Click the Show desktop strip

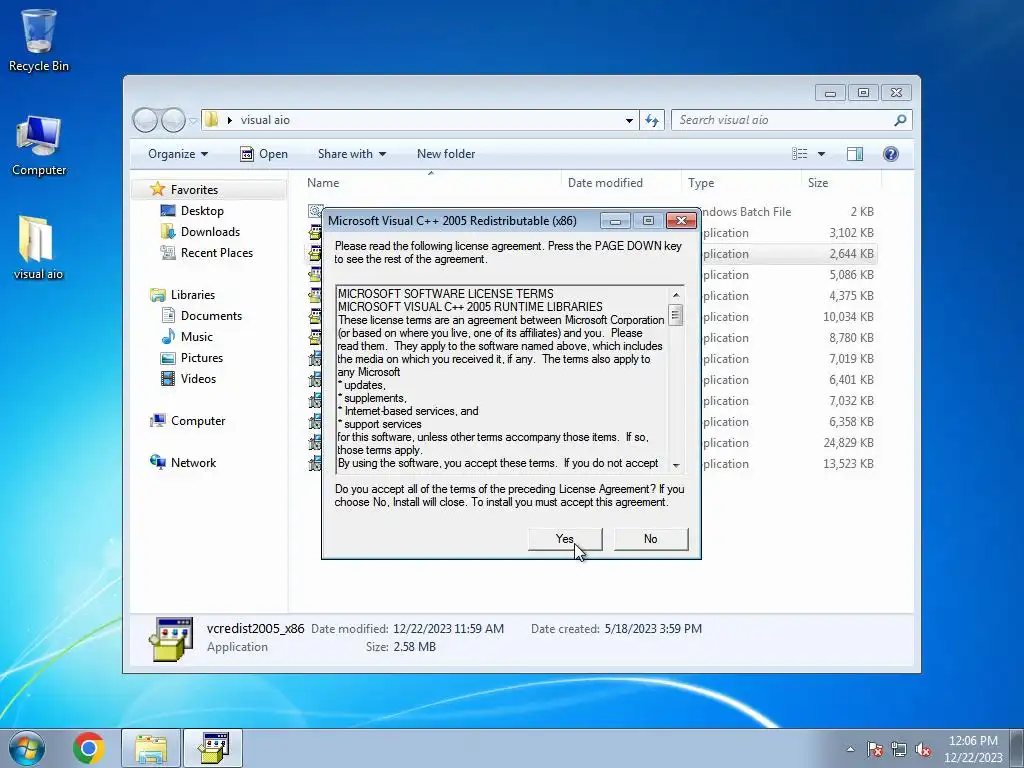tap(1017, 748)
